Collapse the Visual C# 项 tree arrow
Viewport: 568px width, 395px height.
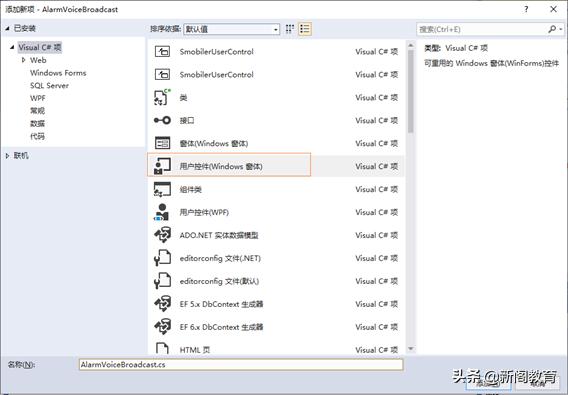[x=12, y=47]
